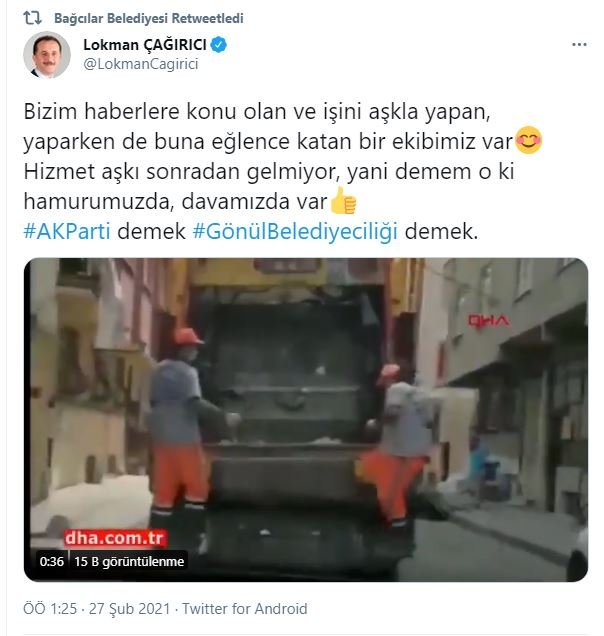This screenshot has width=604, height=636.
Task: Click the tweet text starting Bizim haberlere
Action: coord(283,171)
